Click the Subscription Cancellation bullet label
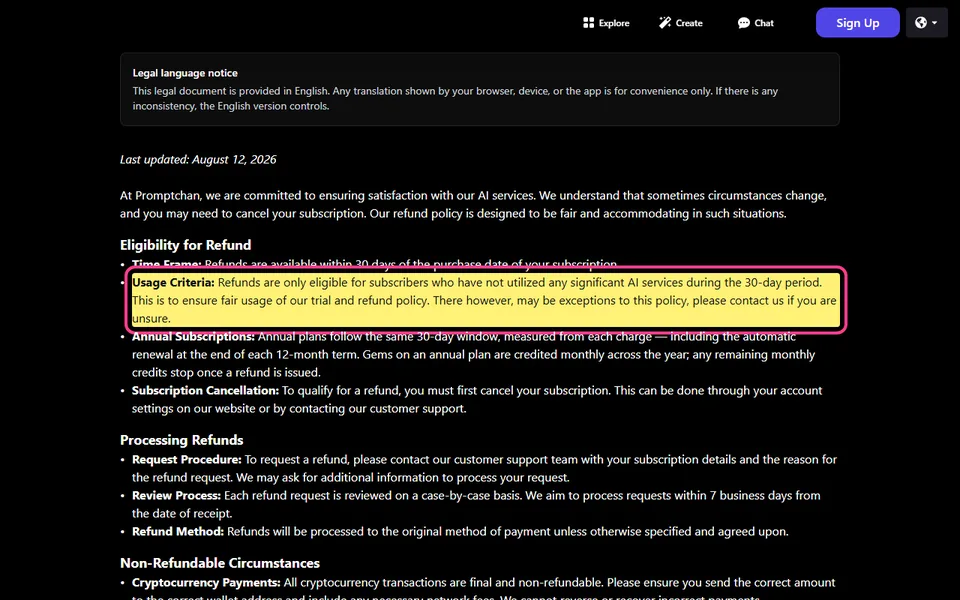This screenshot has height=600, width=960. [205, 391]
